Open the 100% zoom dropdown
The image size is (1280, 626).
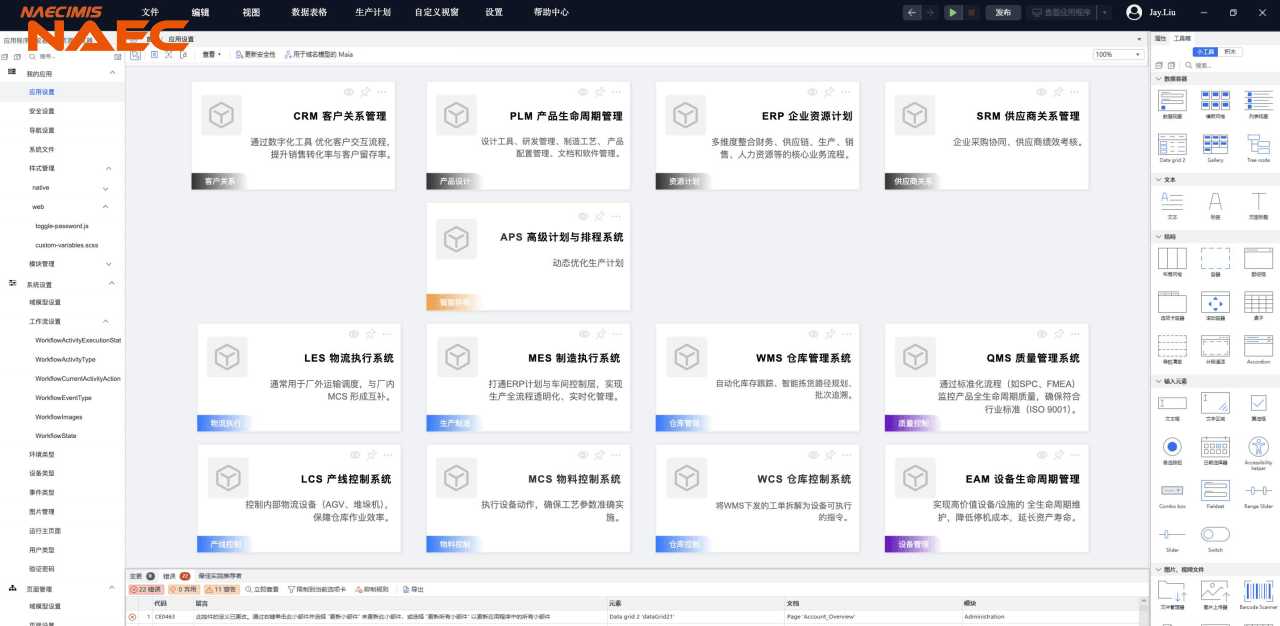click(1117, 54)
